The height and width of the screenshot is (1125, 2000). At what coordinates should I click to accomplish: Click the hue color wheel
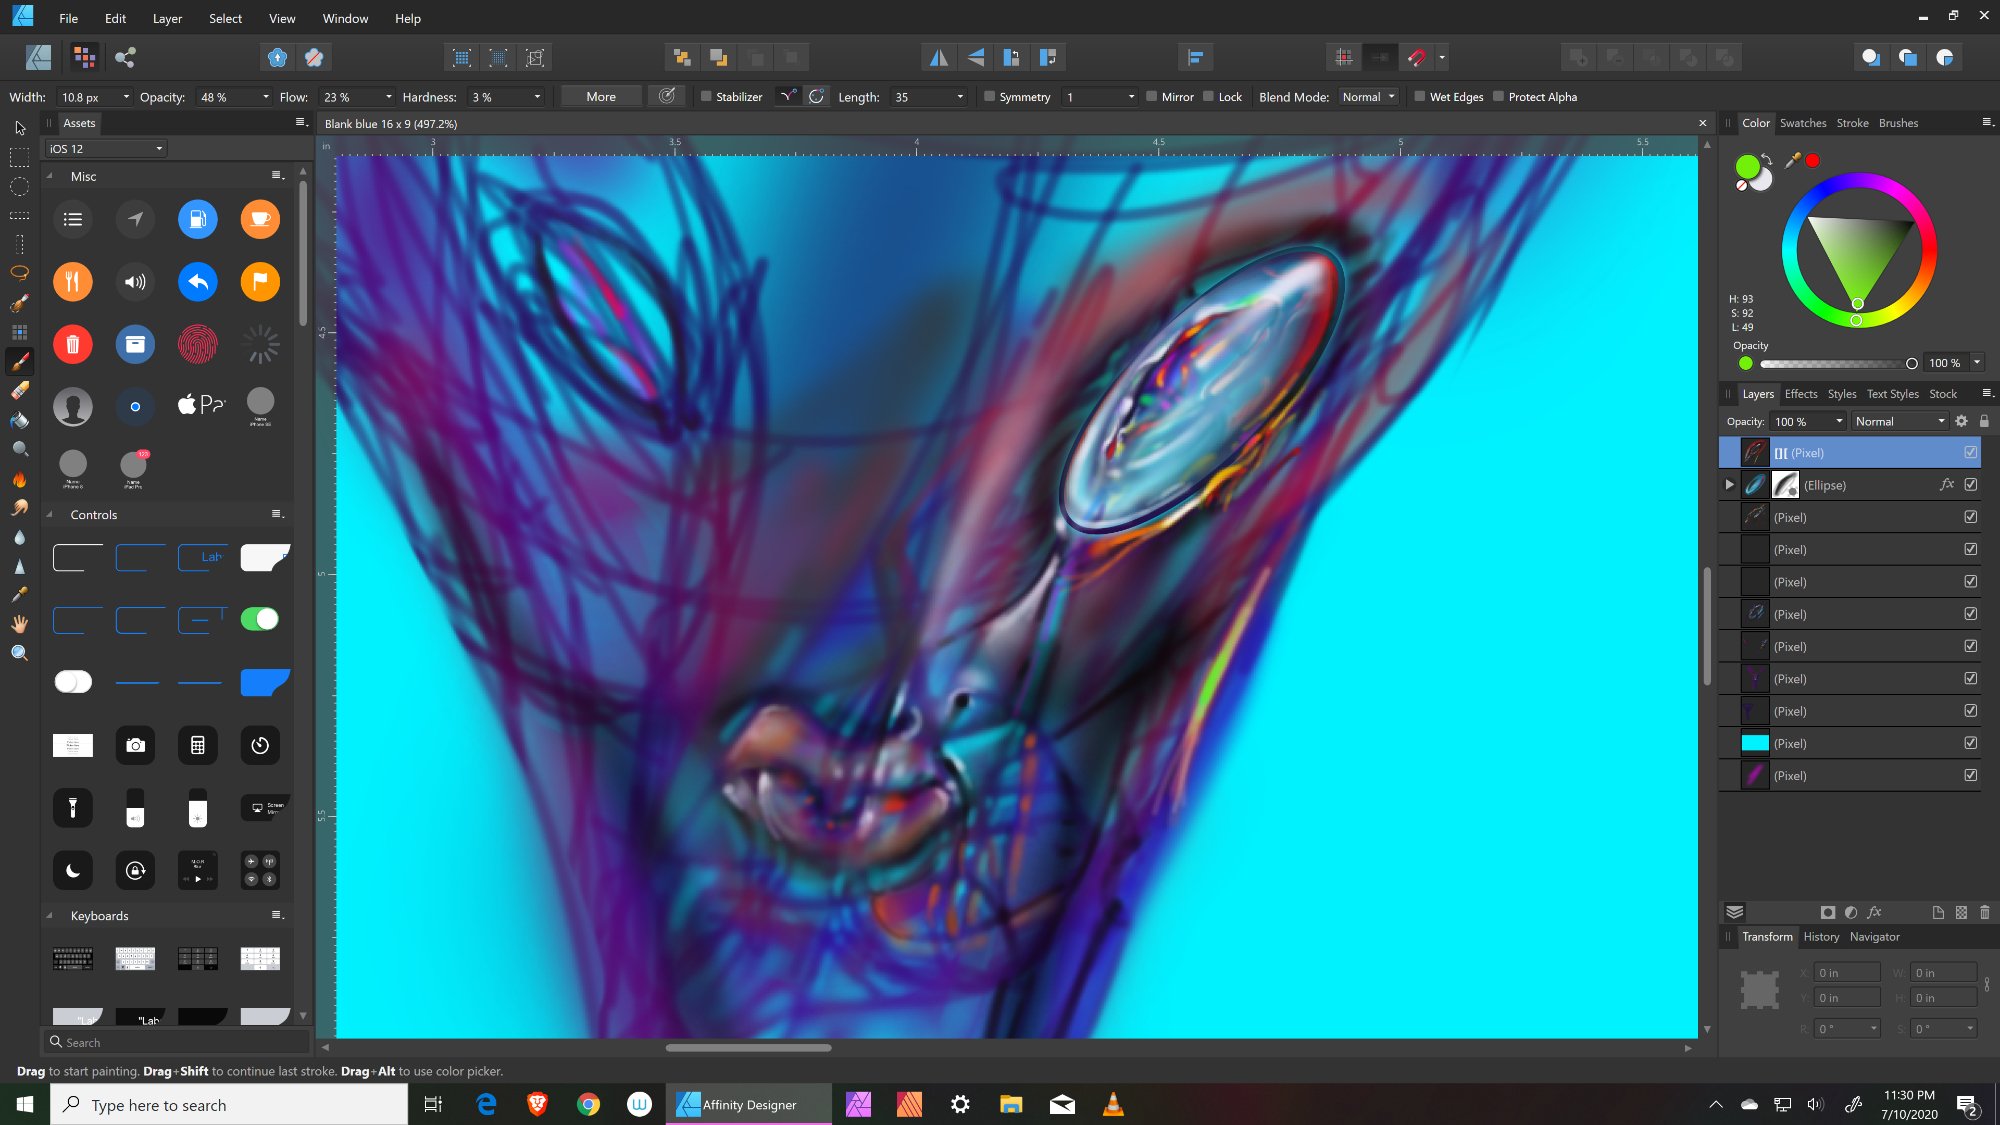pos(1859,250)
